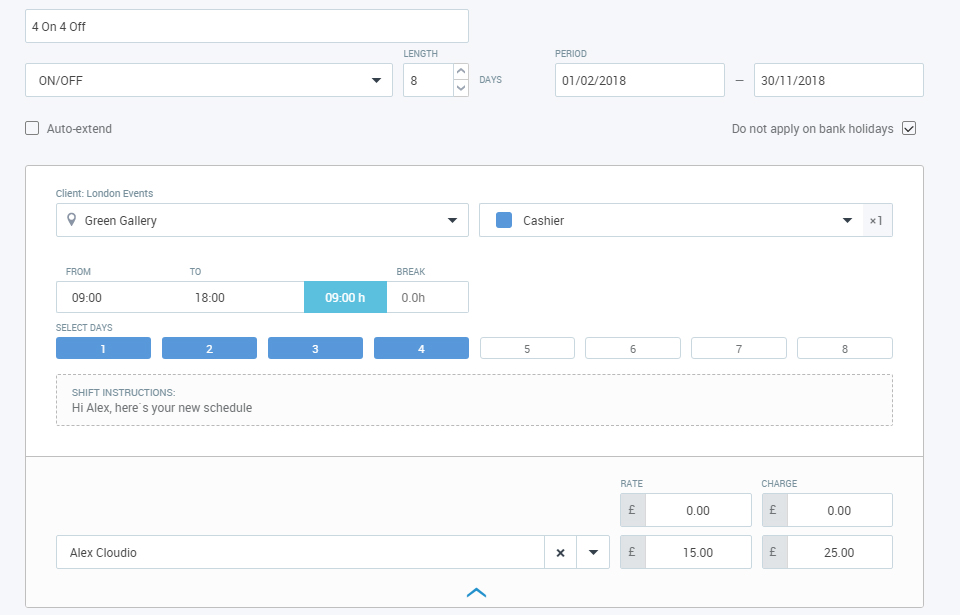
Task: Select day 8 button in Select Days
Action: (844, 348)
